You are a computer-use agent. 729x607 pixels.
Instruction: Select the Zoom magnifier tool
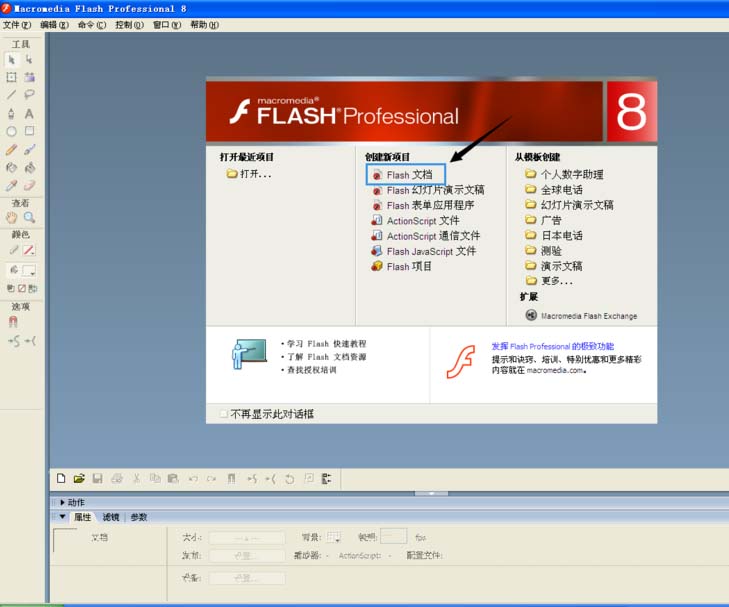pyautogui.click(x=29, y=217)
